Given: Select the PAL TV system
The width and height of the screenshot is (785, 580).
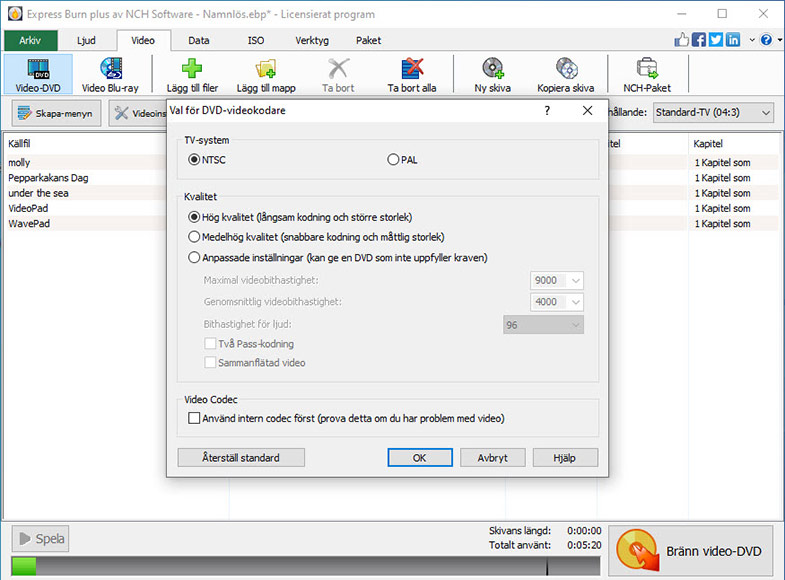Looking at the screenshot, I should point(393,160).
